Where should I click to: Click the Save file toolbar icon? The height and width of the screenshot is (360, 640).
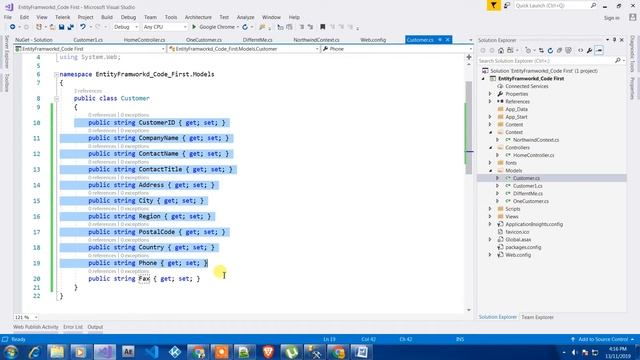[61, 27]
